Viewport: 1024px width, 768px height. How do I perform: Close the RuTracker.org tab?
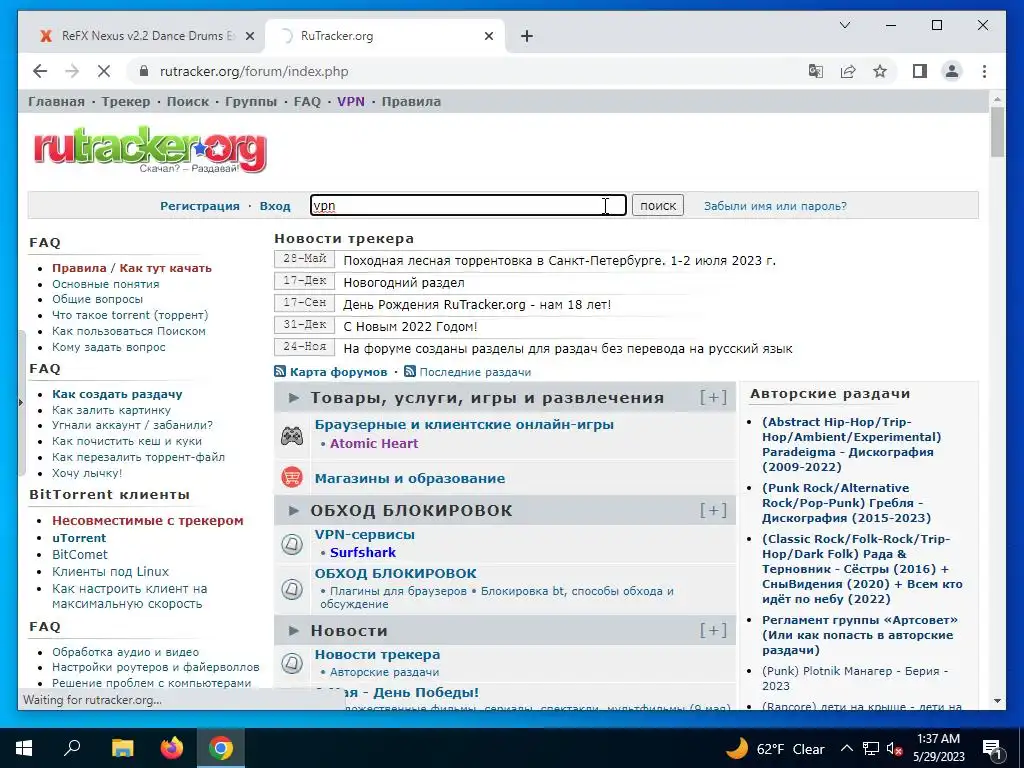[488, 36]
